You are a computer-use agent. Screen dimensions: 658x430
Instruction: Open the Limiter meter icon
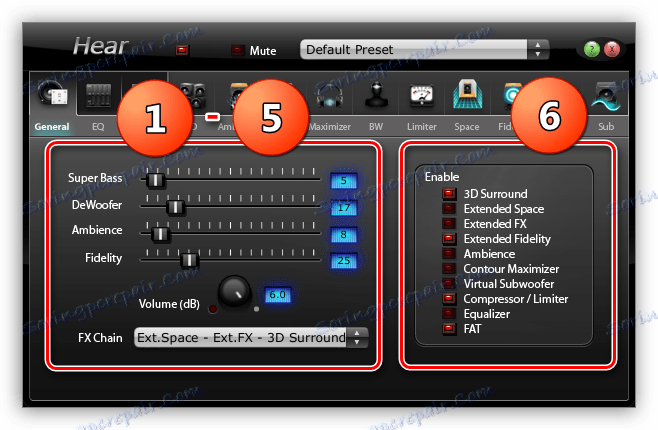click(x=421, y=95)
